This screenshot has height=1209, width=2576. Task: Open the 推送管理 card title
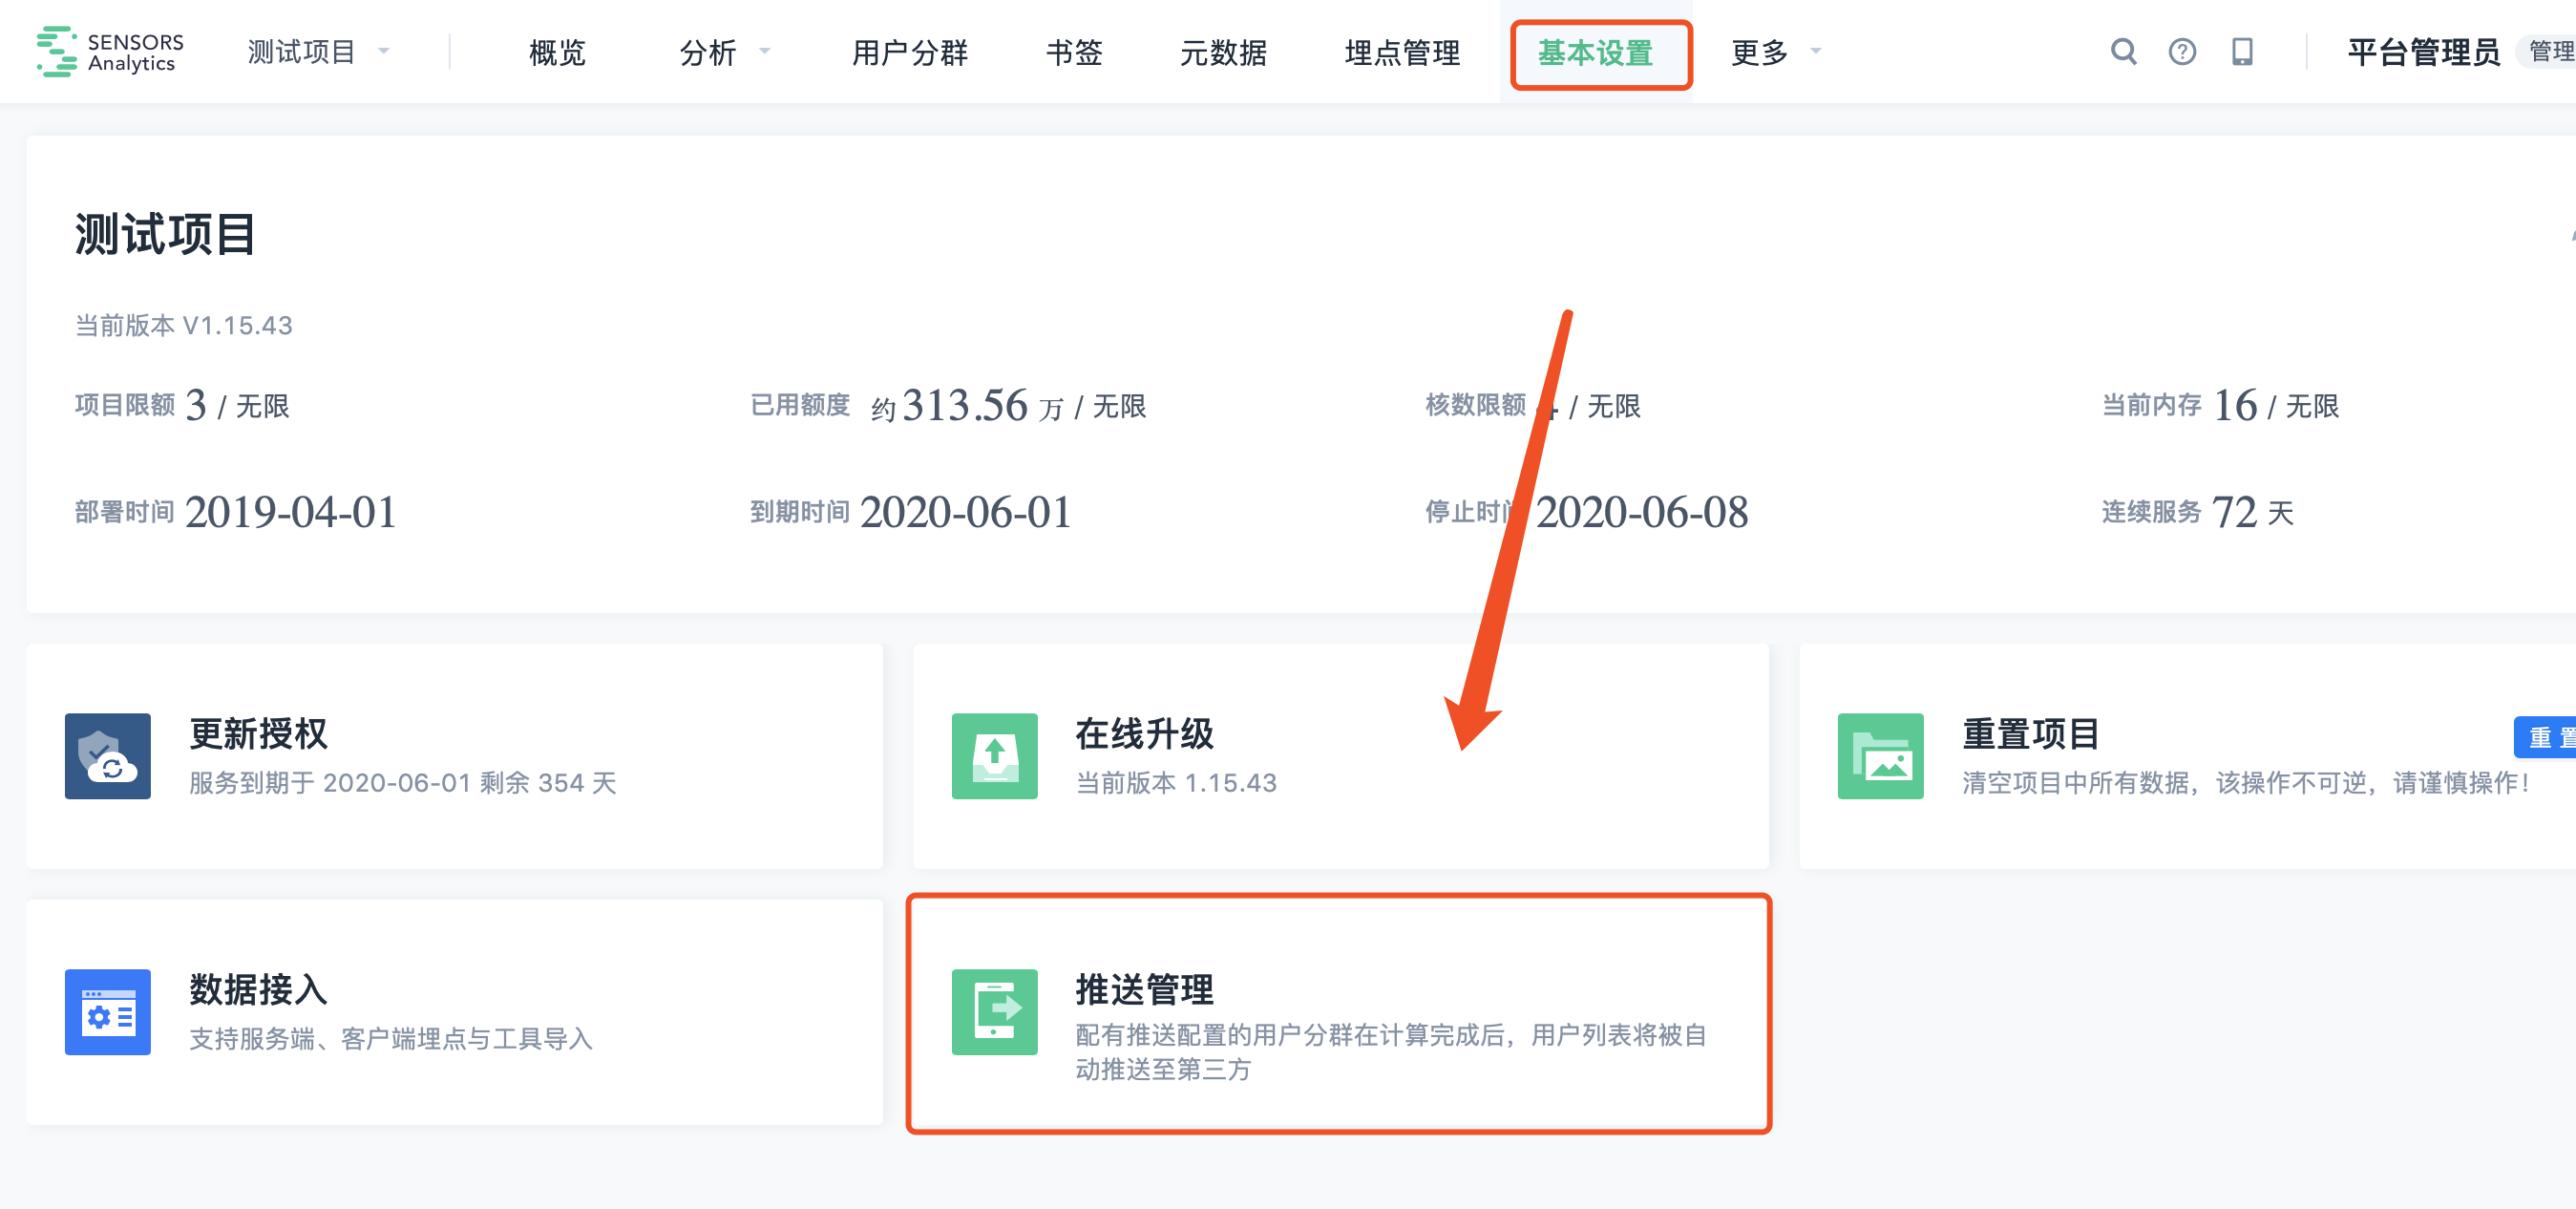(1145, 990)
